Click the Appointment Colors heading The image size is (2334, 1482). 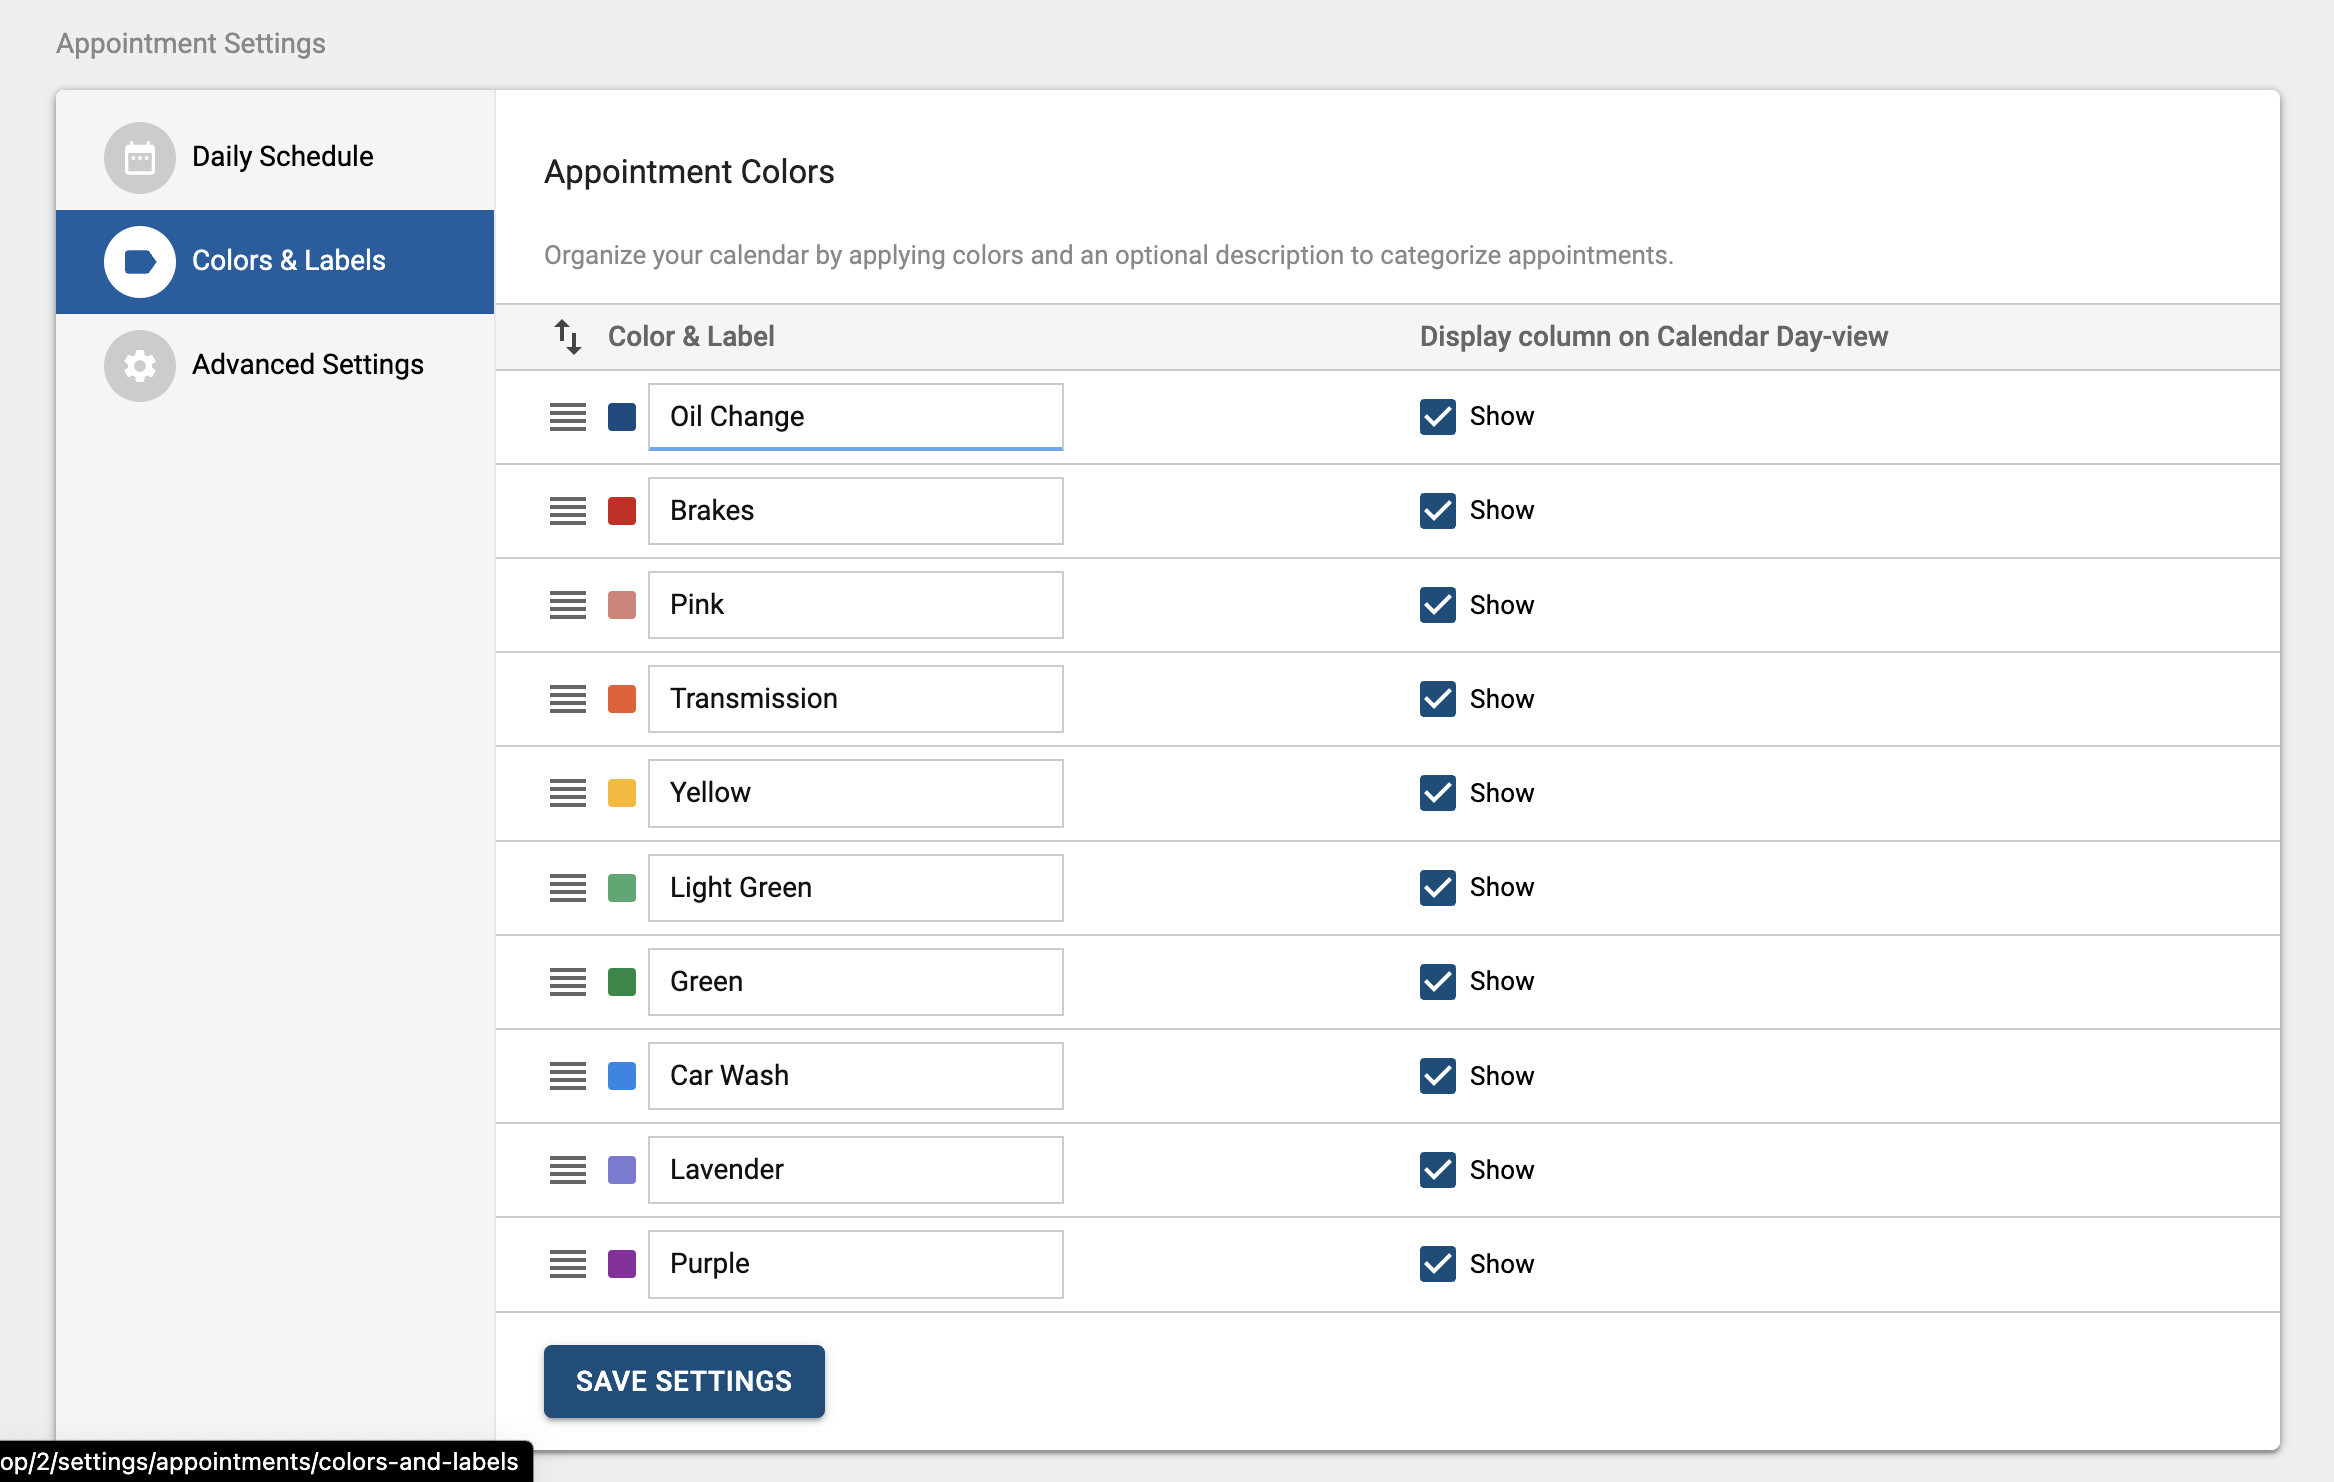(689, 172)
